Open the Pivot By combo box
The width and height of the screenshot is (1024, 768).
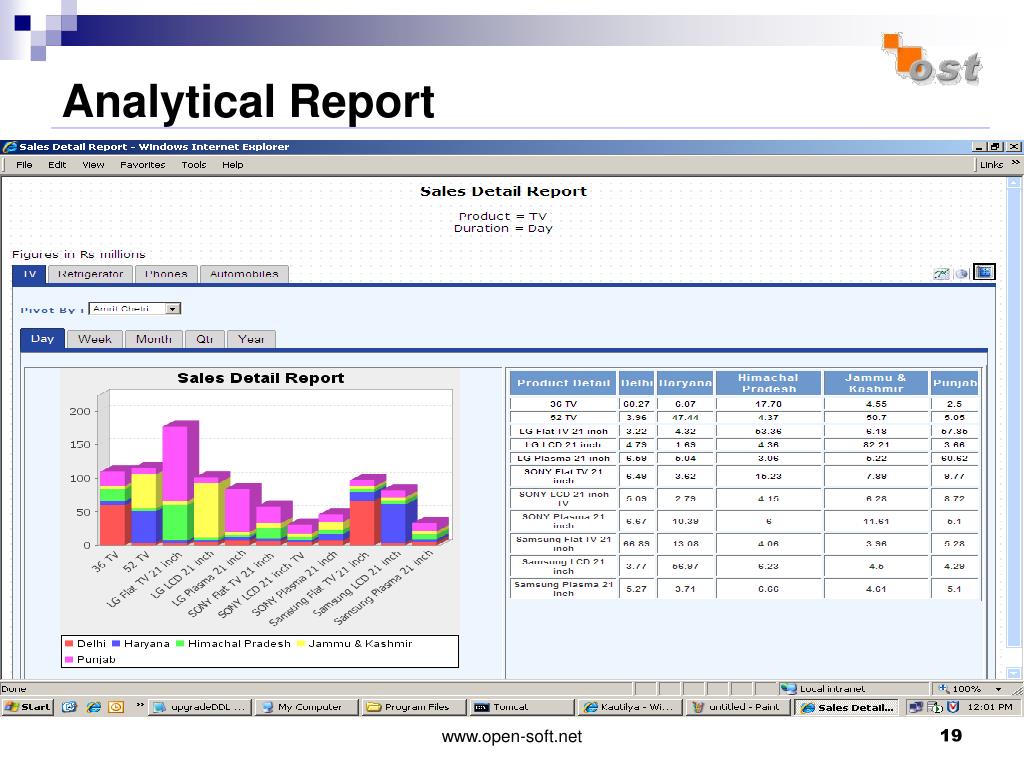tap(135, 309)
